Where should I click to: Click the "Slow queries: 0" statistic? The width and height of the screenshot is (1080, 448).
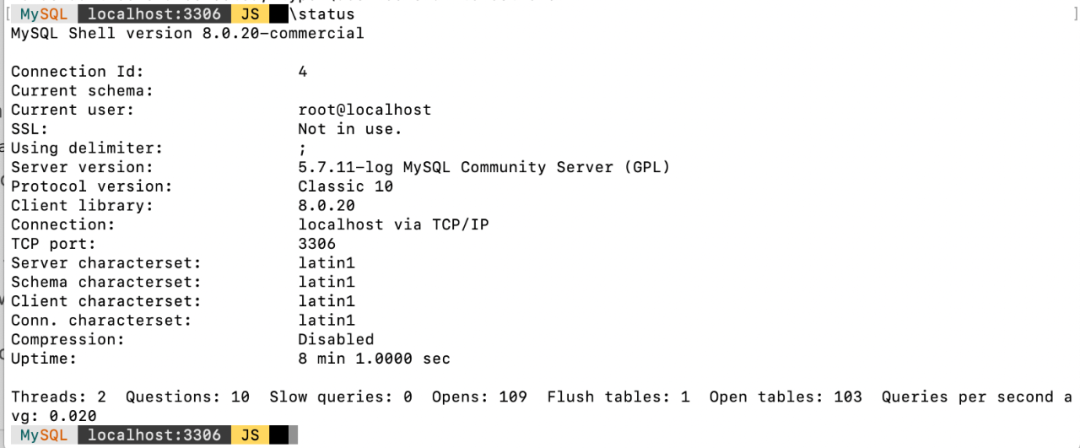tap(341, 396)
